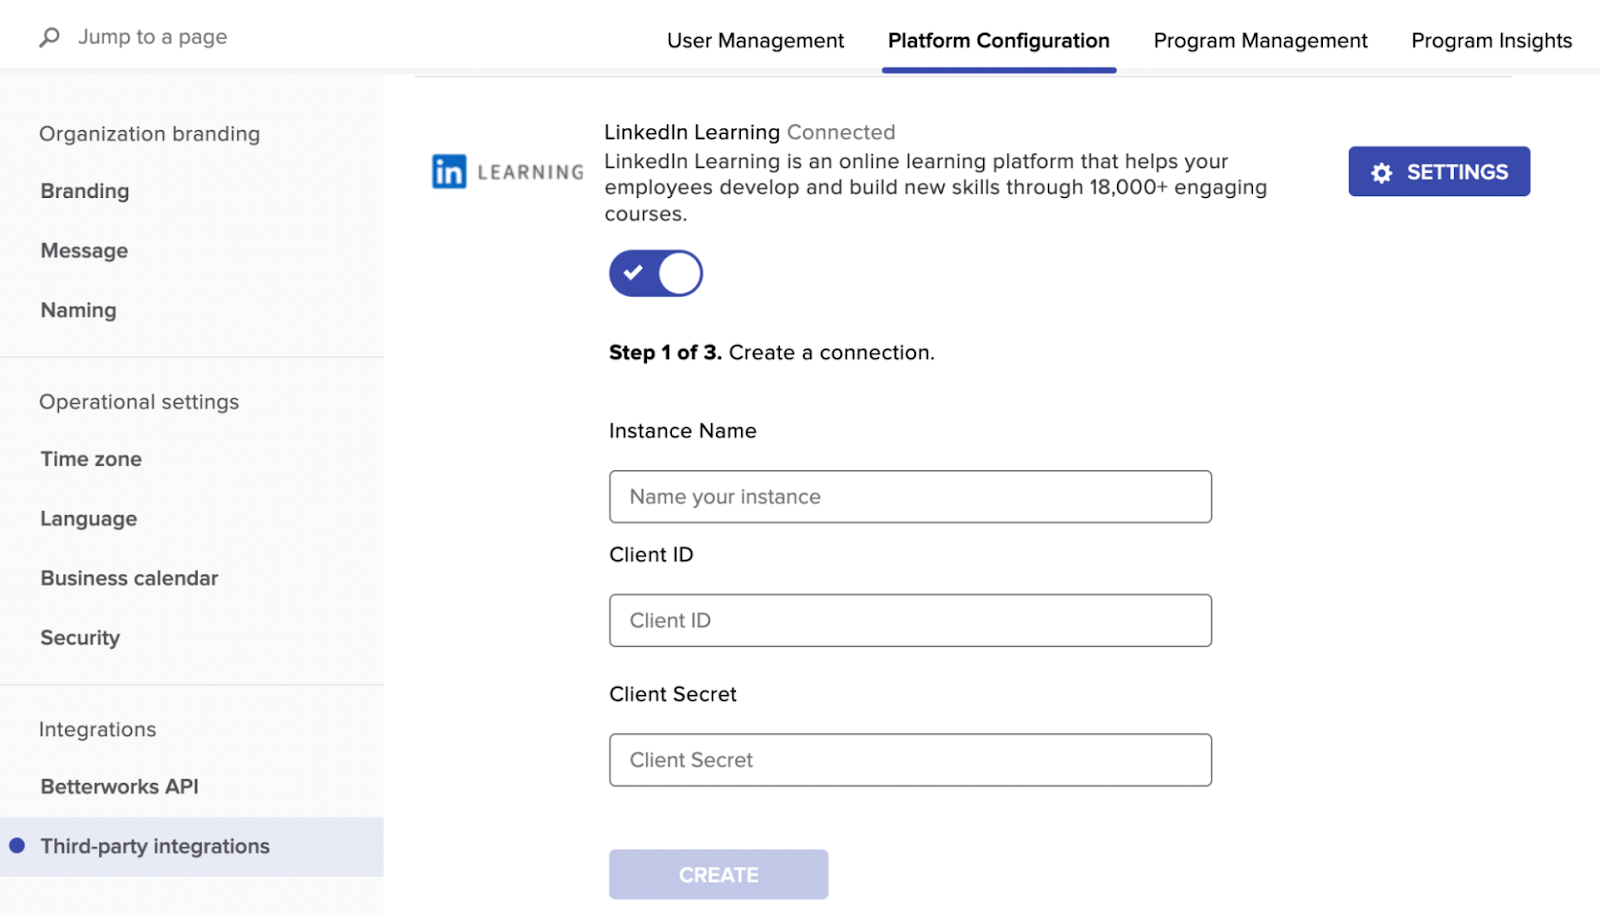Click the Connected status text

click(841, 132)
